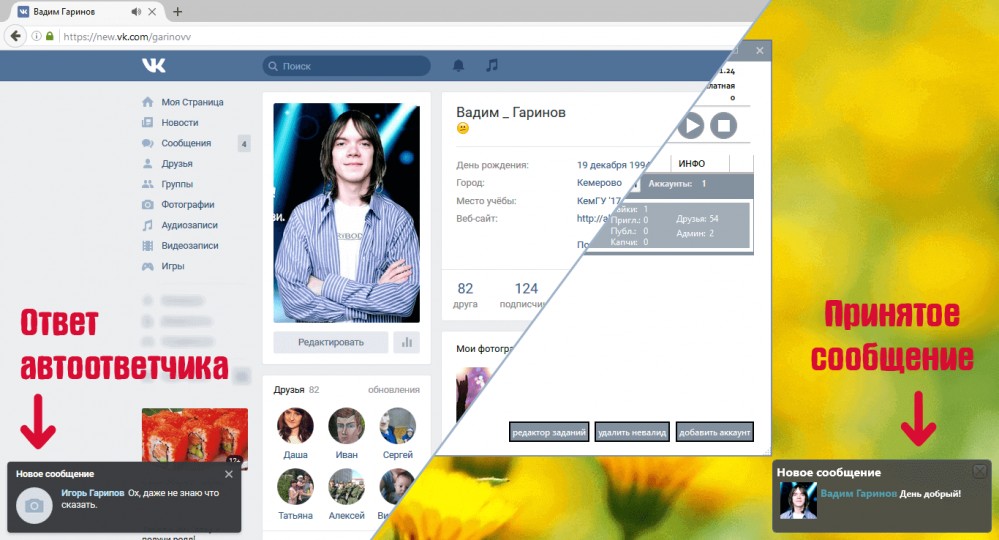Open friend Татьяна's avatar
999x540 pixels.
point(295,487)
